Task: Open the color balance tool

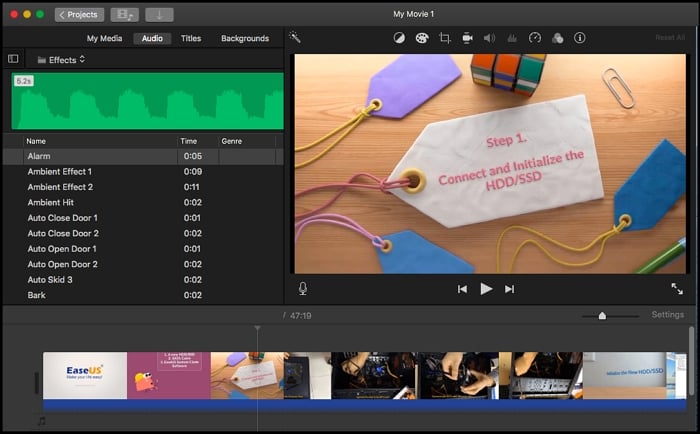Action: (398, 38)
